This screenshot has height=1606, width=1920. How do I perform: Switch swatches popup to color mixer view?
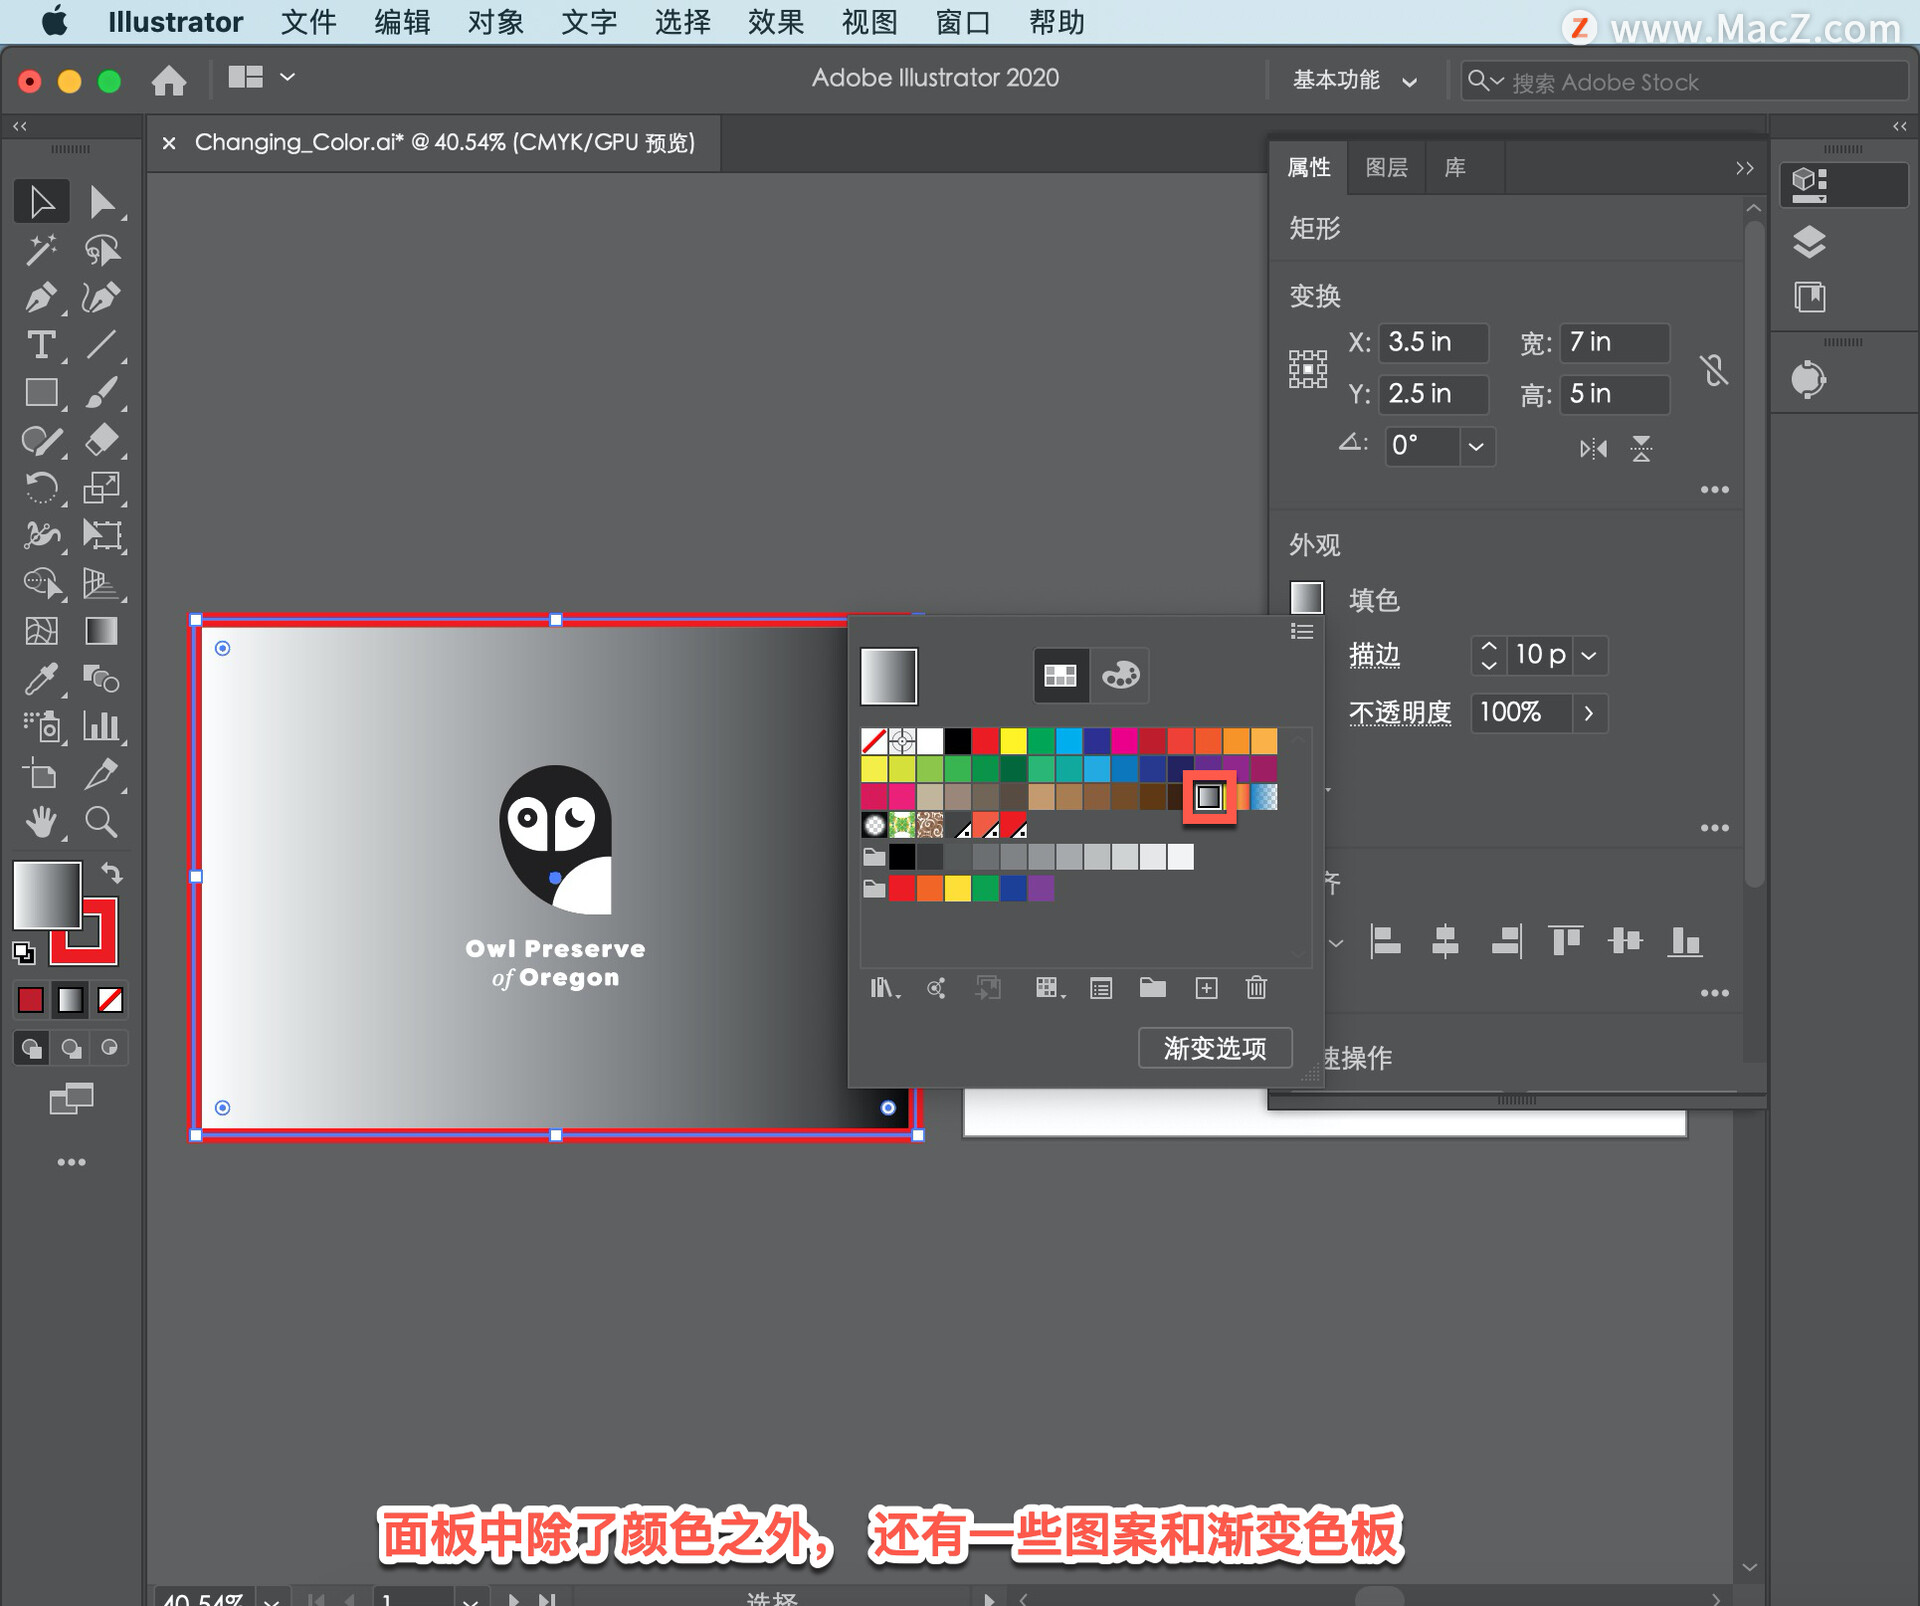[1120, 675]
